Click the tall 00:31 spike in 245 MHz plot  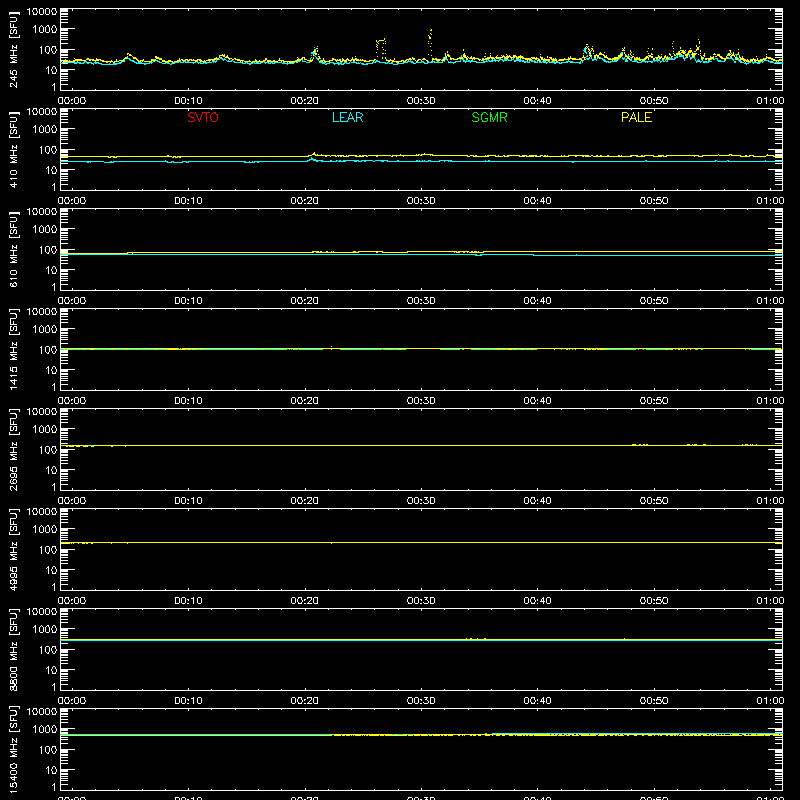(430, 43)
